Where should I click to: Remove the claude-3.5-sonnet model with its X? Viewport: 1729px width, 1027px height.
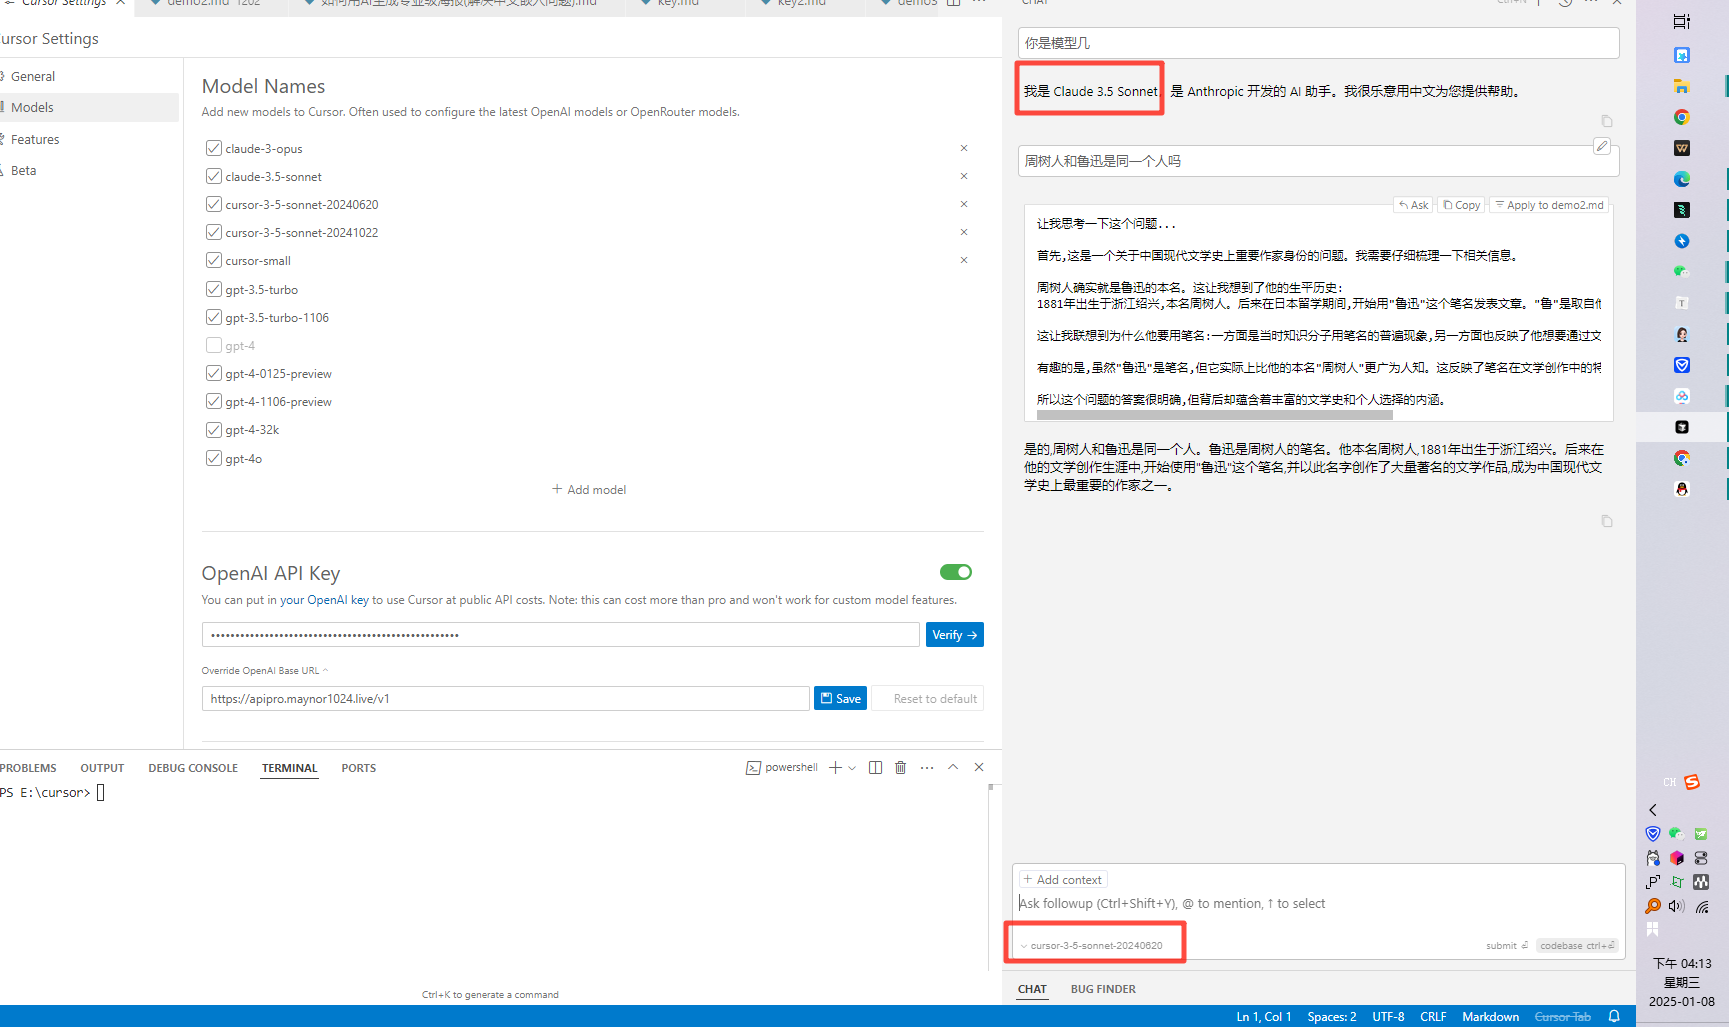coord(964,176)
